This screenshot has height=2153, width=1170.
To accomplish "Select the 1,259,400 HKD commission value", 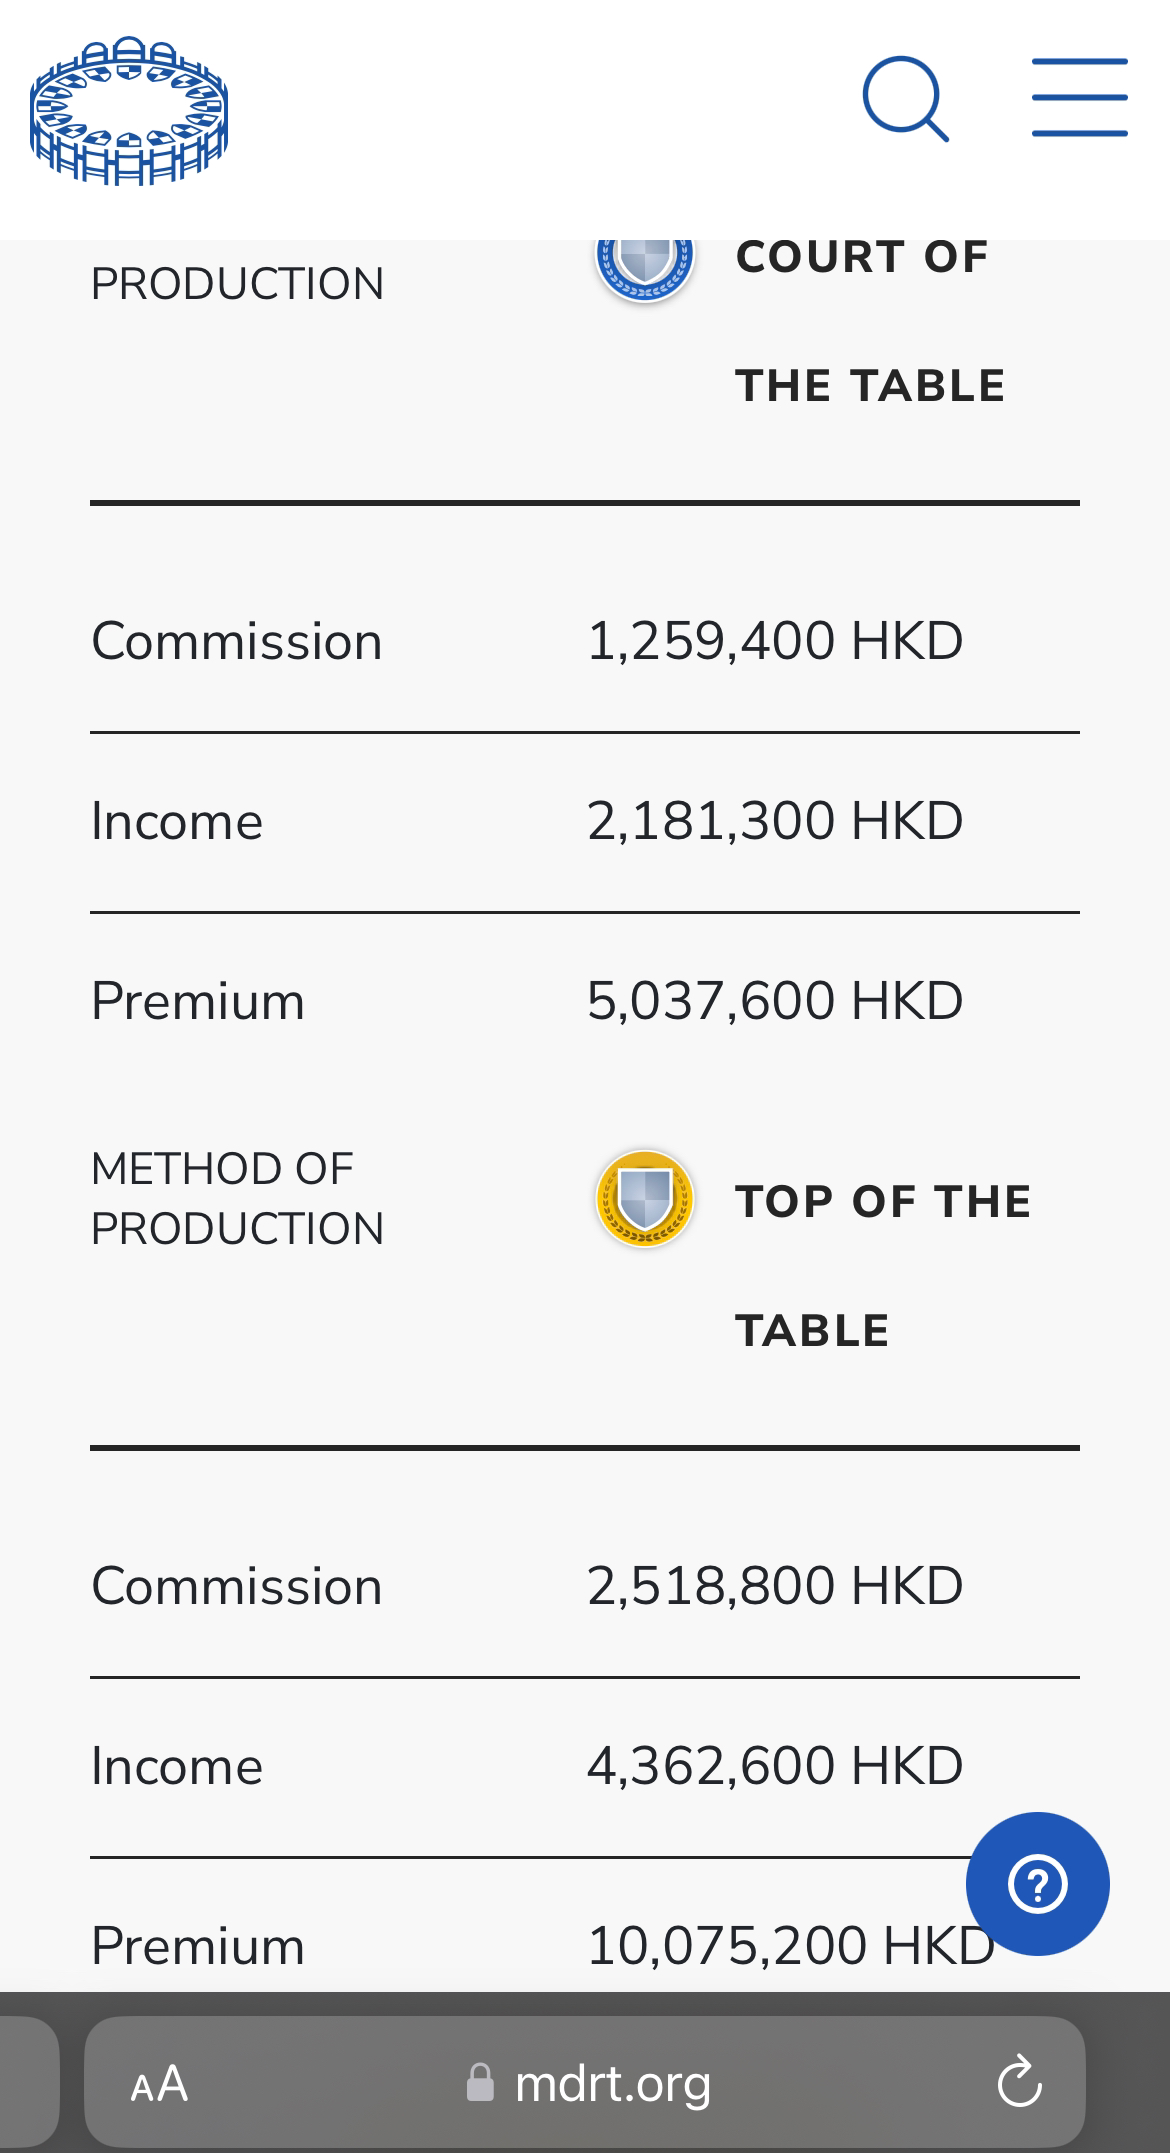I will (x=775, y=641).
